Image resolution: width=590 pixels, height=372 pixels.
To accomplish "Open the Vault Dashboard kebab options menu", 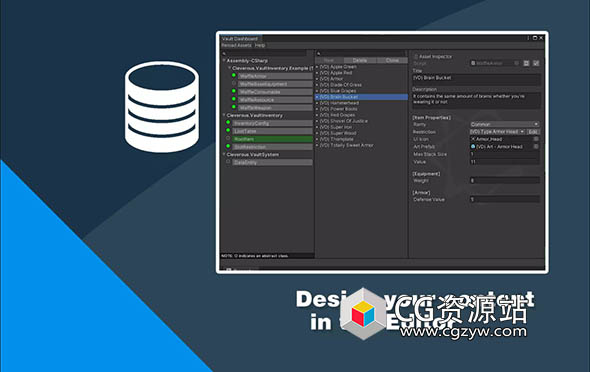I will [x=528, y=38].
